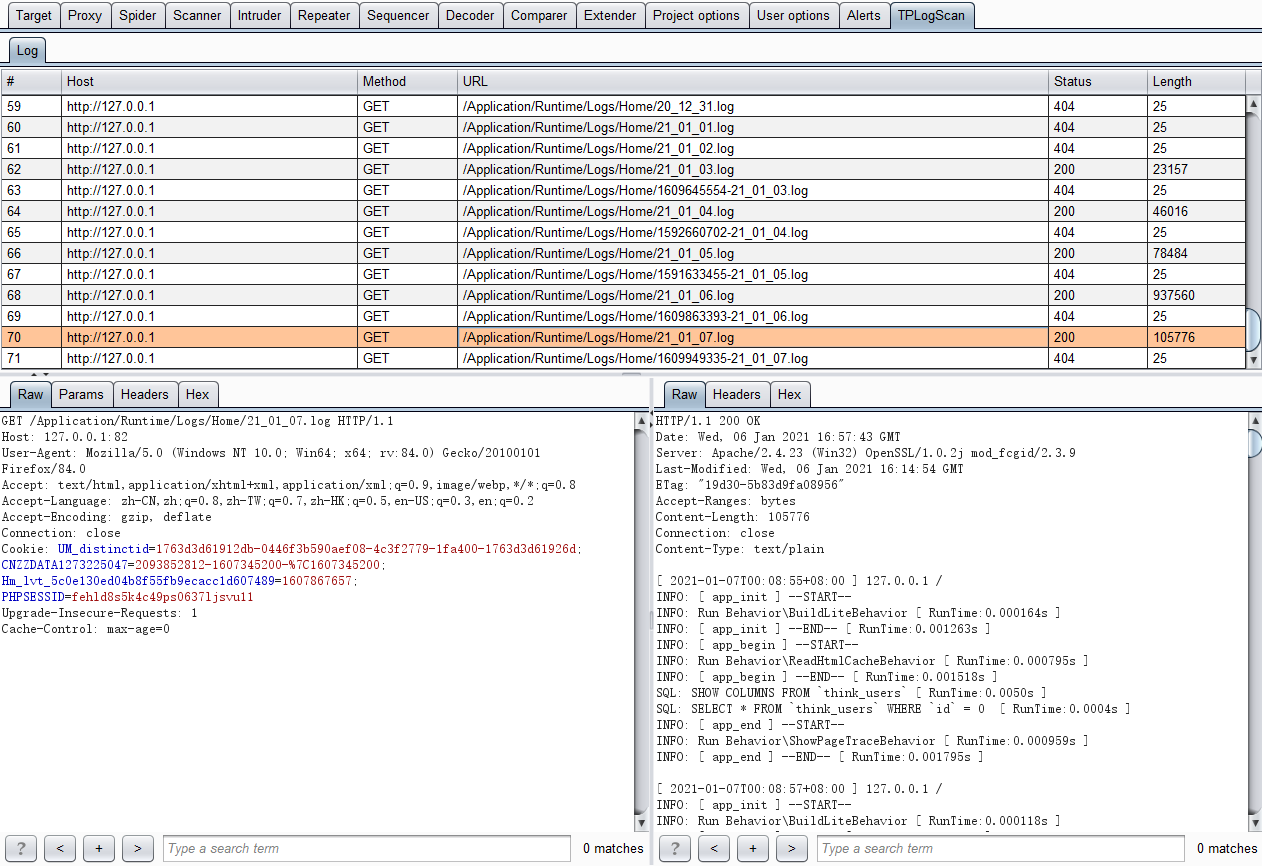Click the response next match arrow
Viewport: 1262px width, 866px height.
792,848
